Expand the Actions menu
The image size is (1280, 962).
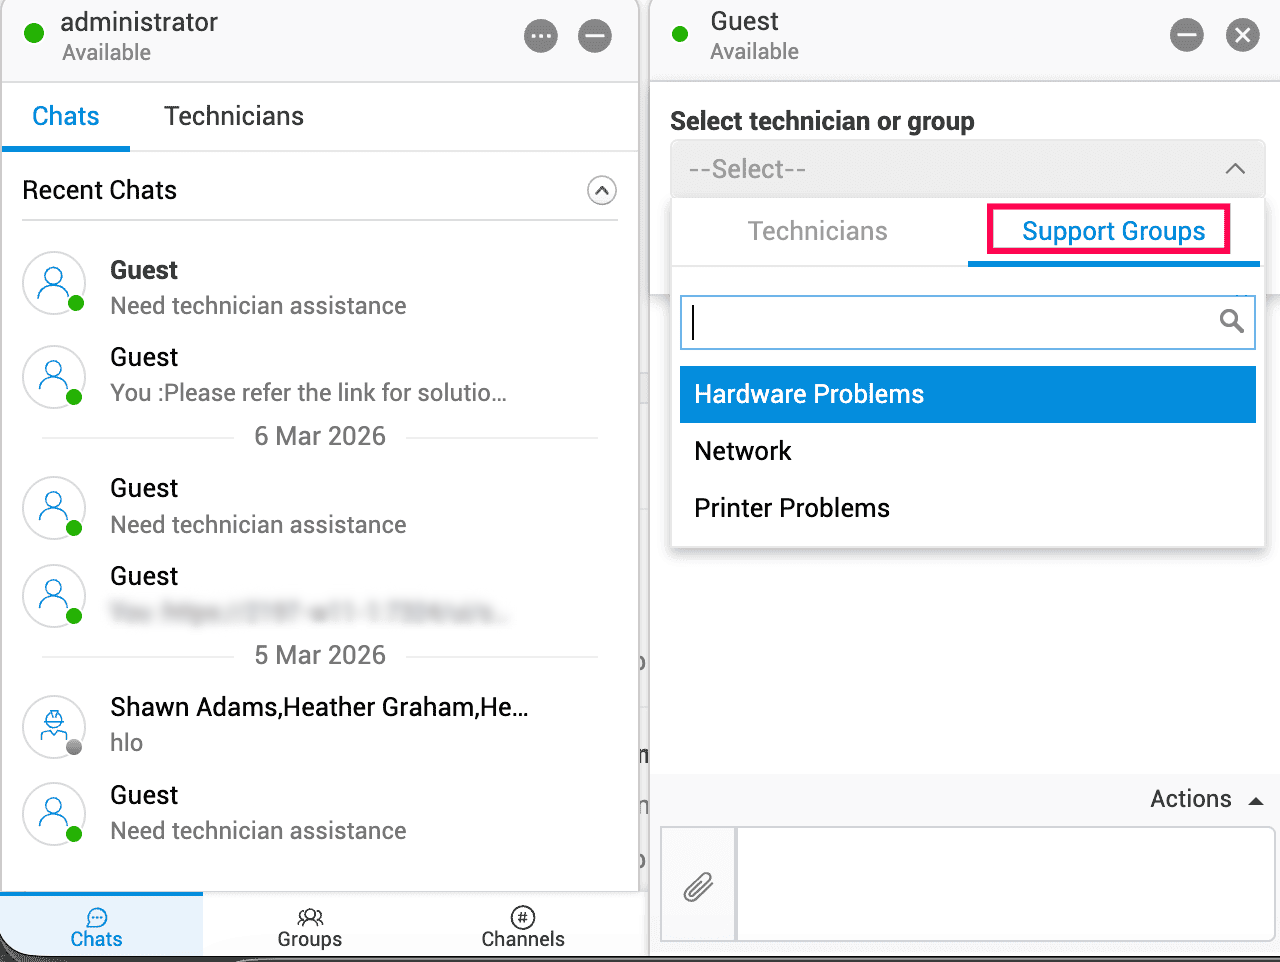point(1207,799)
